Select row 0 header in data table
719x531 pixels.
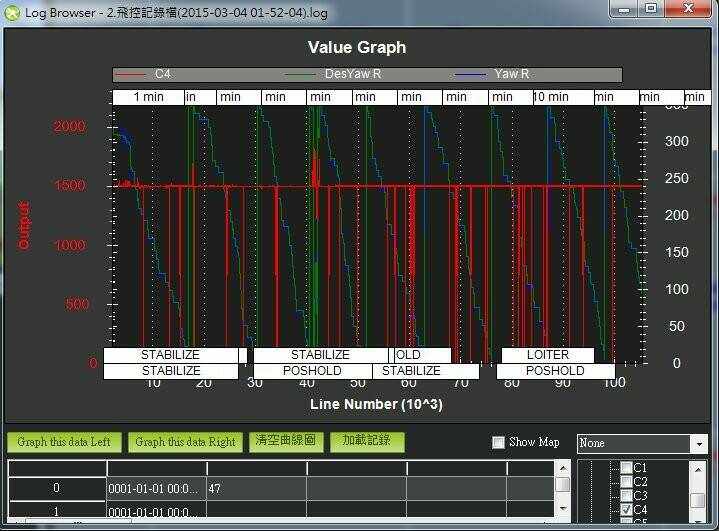[56, 488]
